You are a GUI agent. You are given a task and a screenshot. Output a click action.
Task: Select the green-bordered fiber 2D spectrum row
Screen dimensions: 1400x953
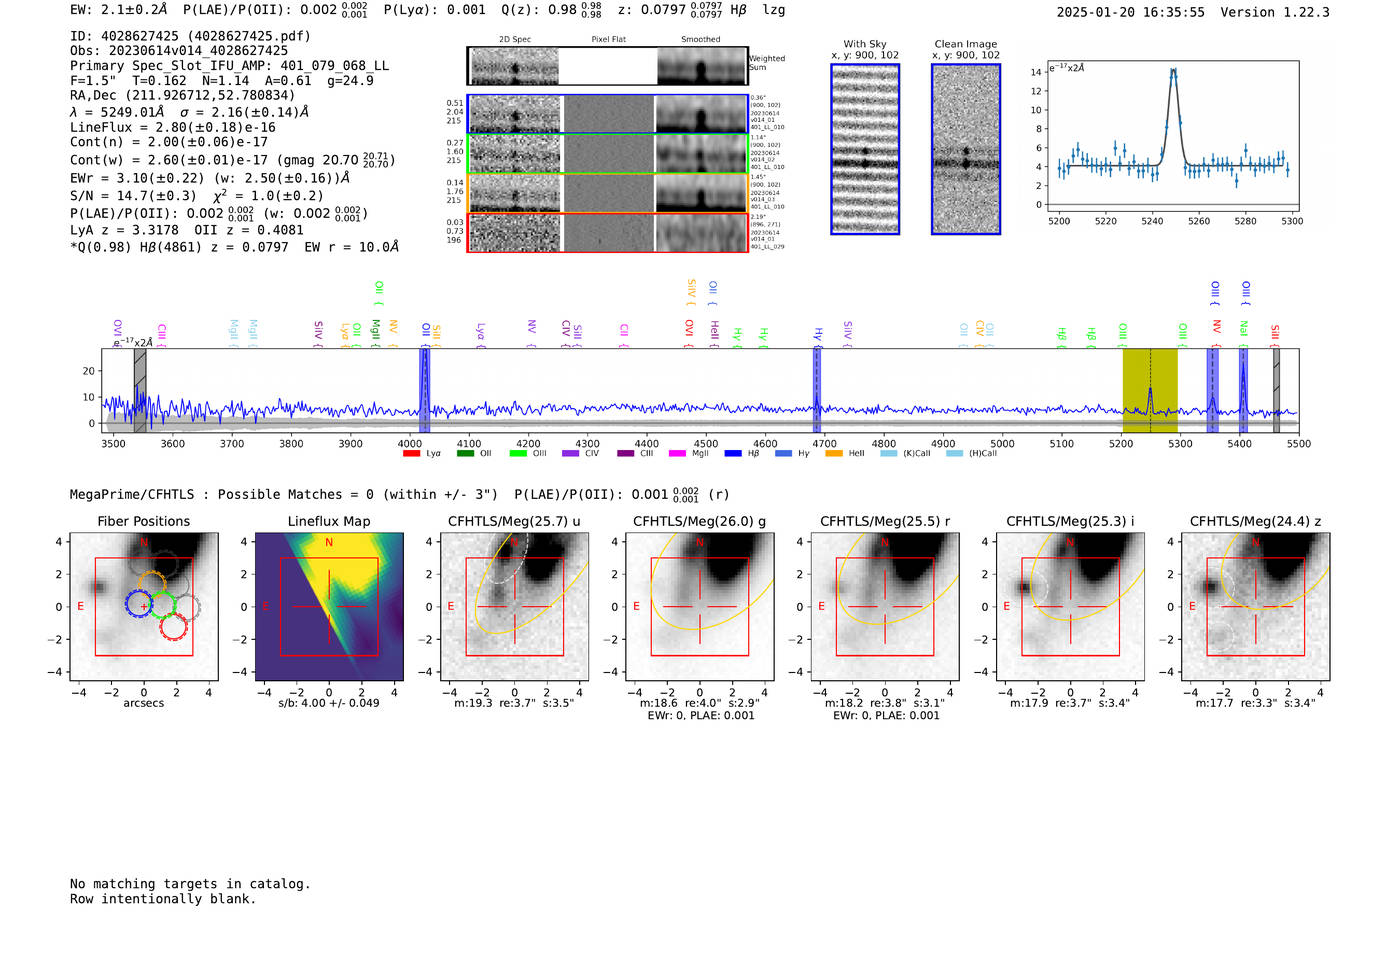point(607,153)
